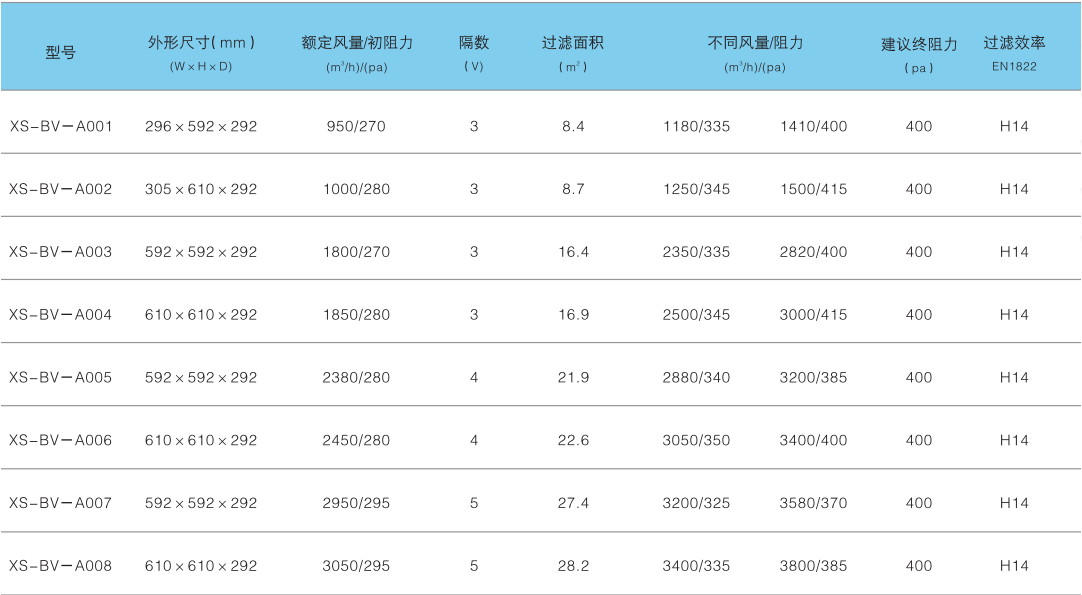Select the 过滤效率 EN1822 header
Image resolution: width=1082 pixels, height=595 pixels.
[x=1014, y=43]
